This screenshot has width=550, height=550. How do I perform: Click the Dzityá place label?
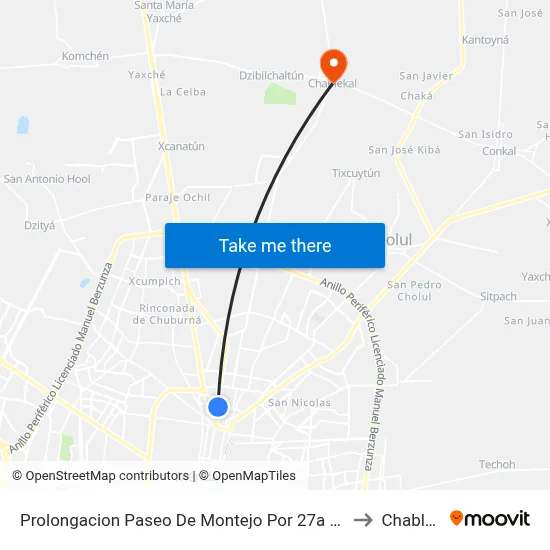tap(39, 226)
